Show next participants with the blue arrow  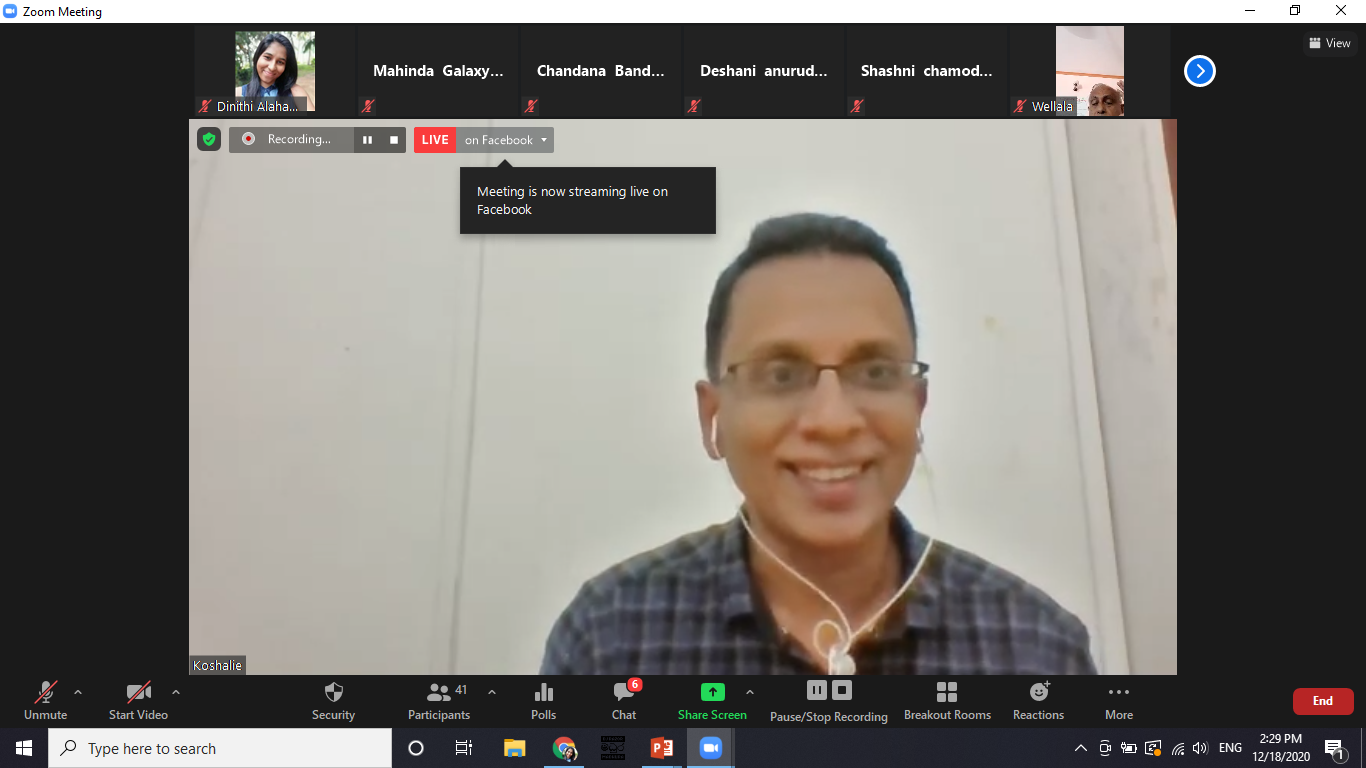pyautogui.click(x=1200, y=71)
